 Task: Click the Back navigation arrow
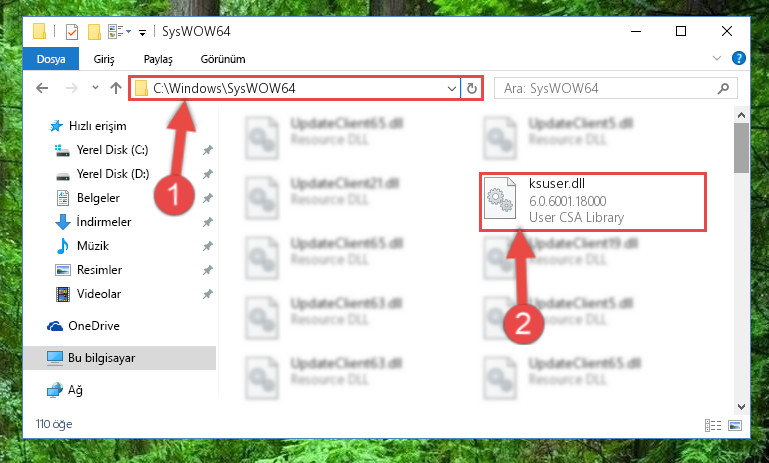point(42,88)
